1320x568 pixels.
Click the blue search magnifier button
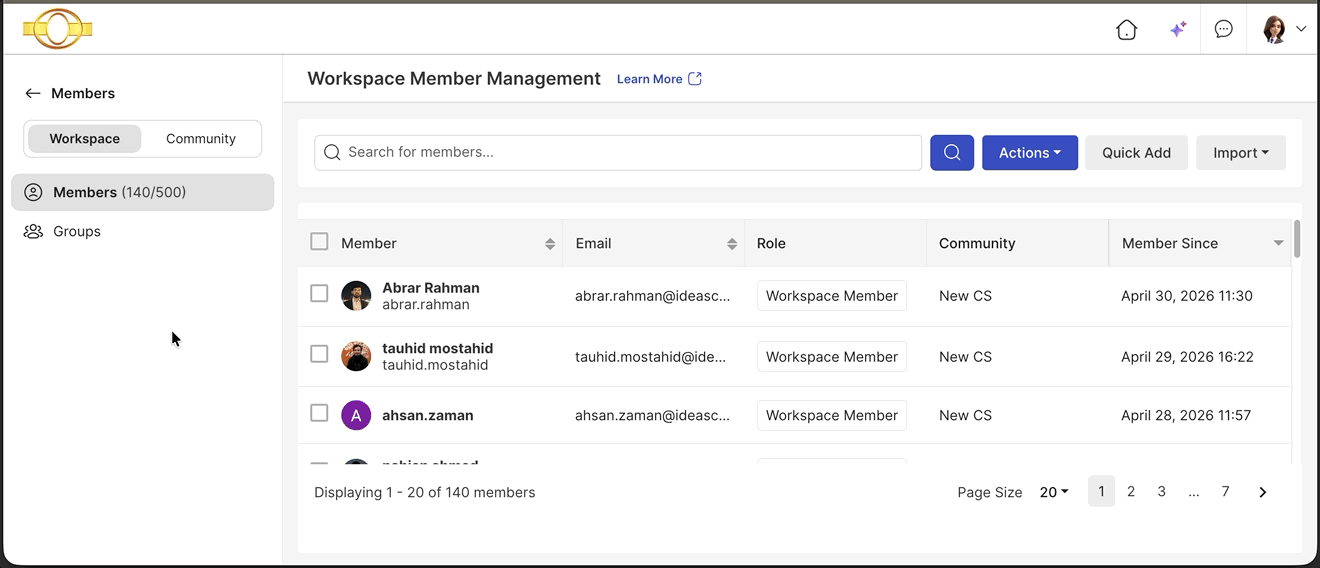[952, 152]
